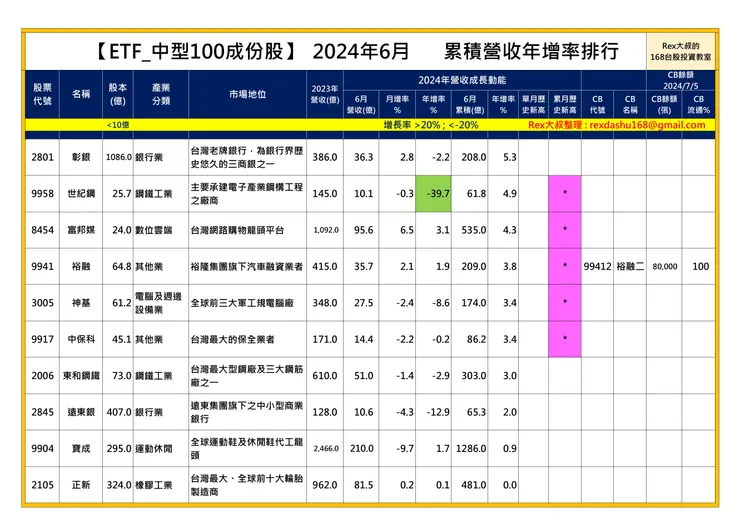Screen dimensions: 740x523
Task: Click the company name 東和鋼鐵
Action: click(81, 376)
